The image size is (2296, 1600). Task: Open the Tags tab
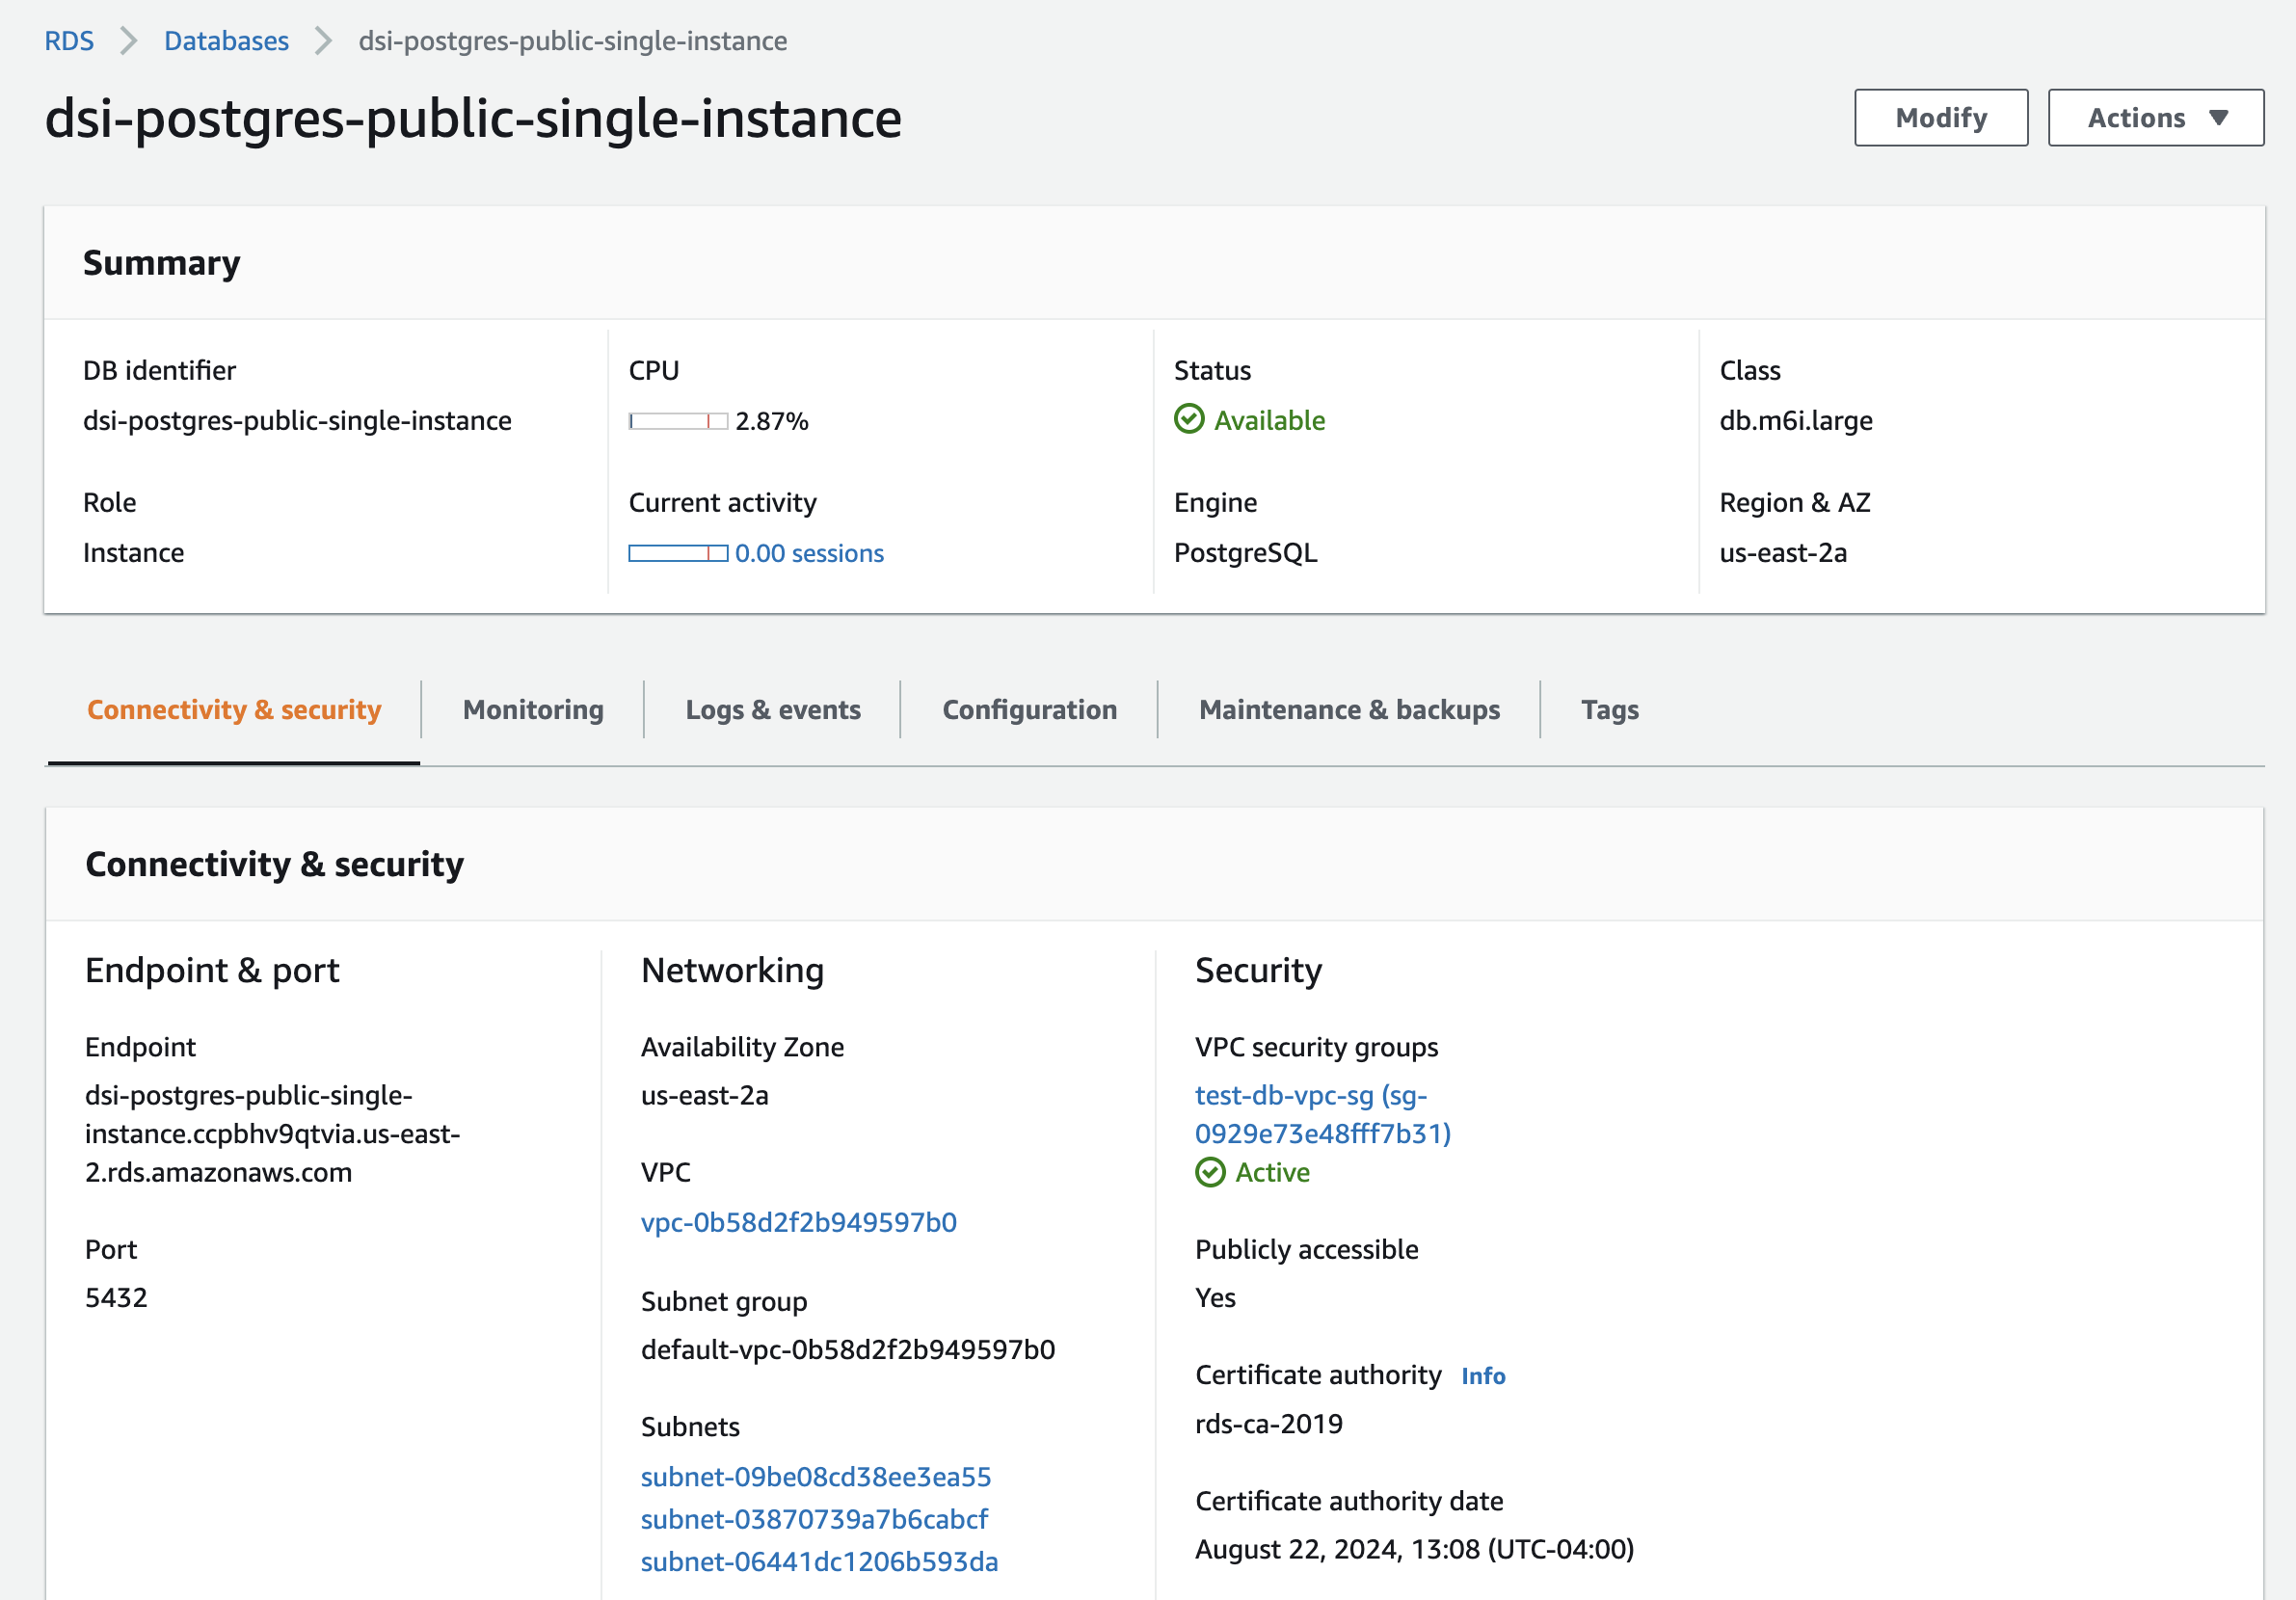[1609, 709]
